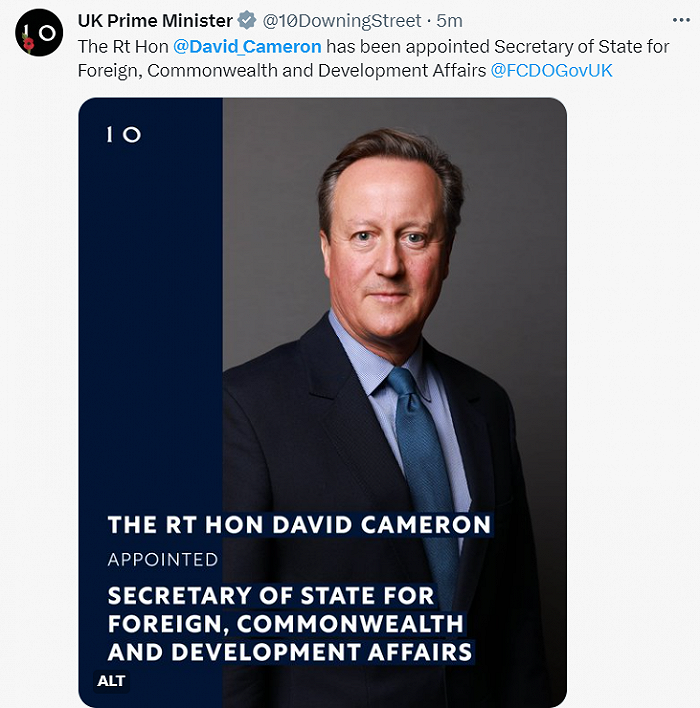Open the @10DowningStreet handle link
This screenshot has height=708, width=700.
coord(342,21)
